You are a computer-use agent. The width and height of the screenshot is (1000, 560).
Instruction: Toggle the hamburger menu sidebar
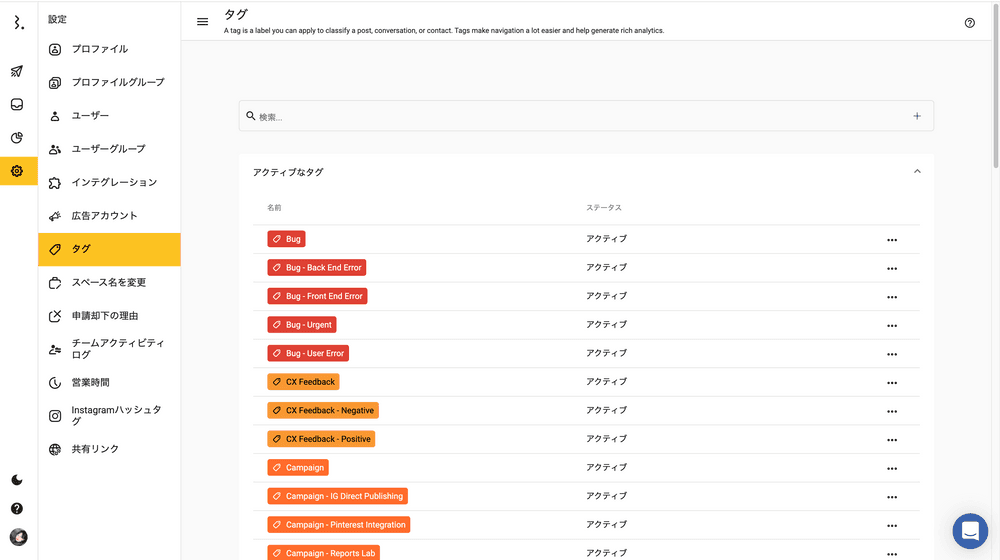click(x=203, y=22)
